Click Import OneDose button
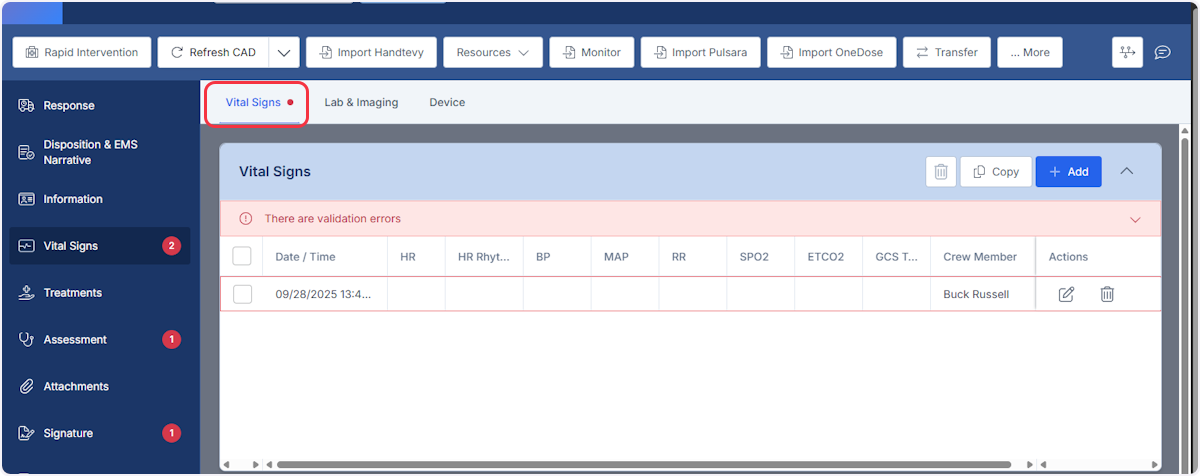The width and height of the screenshot is (1200, 476). tap(831, 52)
